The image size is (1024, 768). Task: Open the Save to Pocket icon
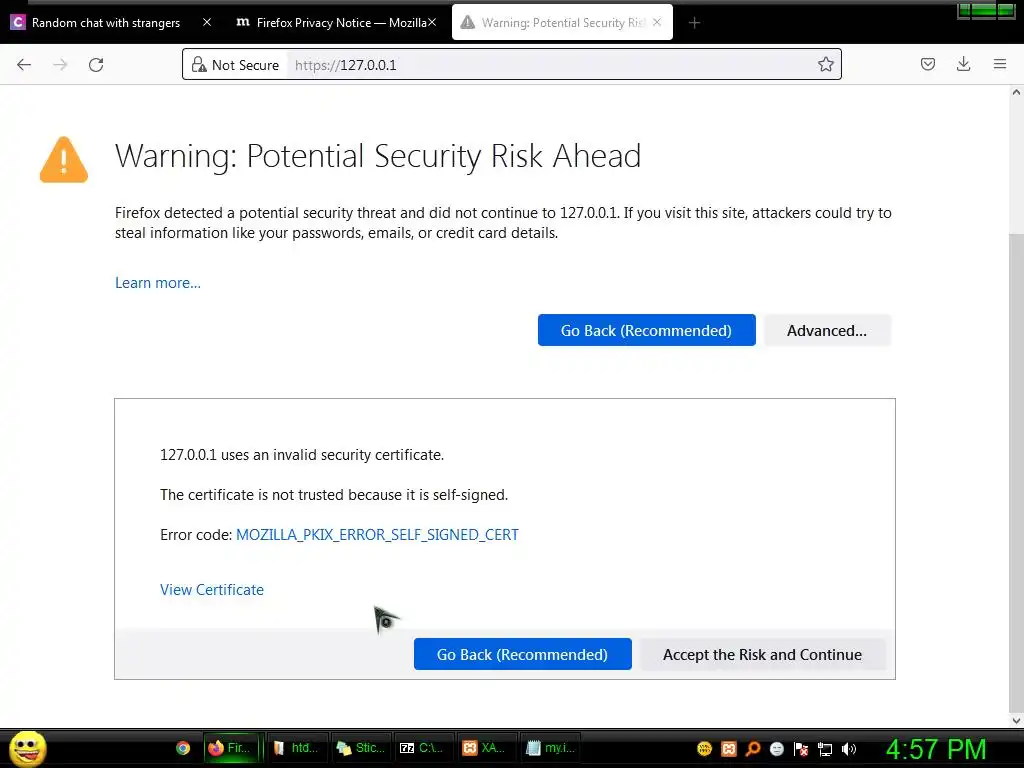click(928, 65)
